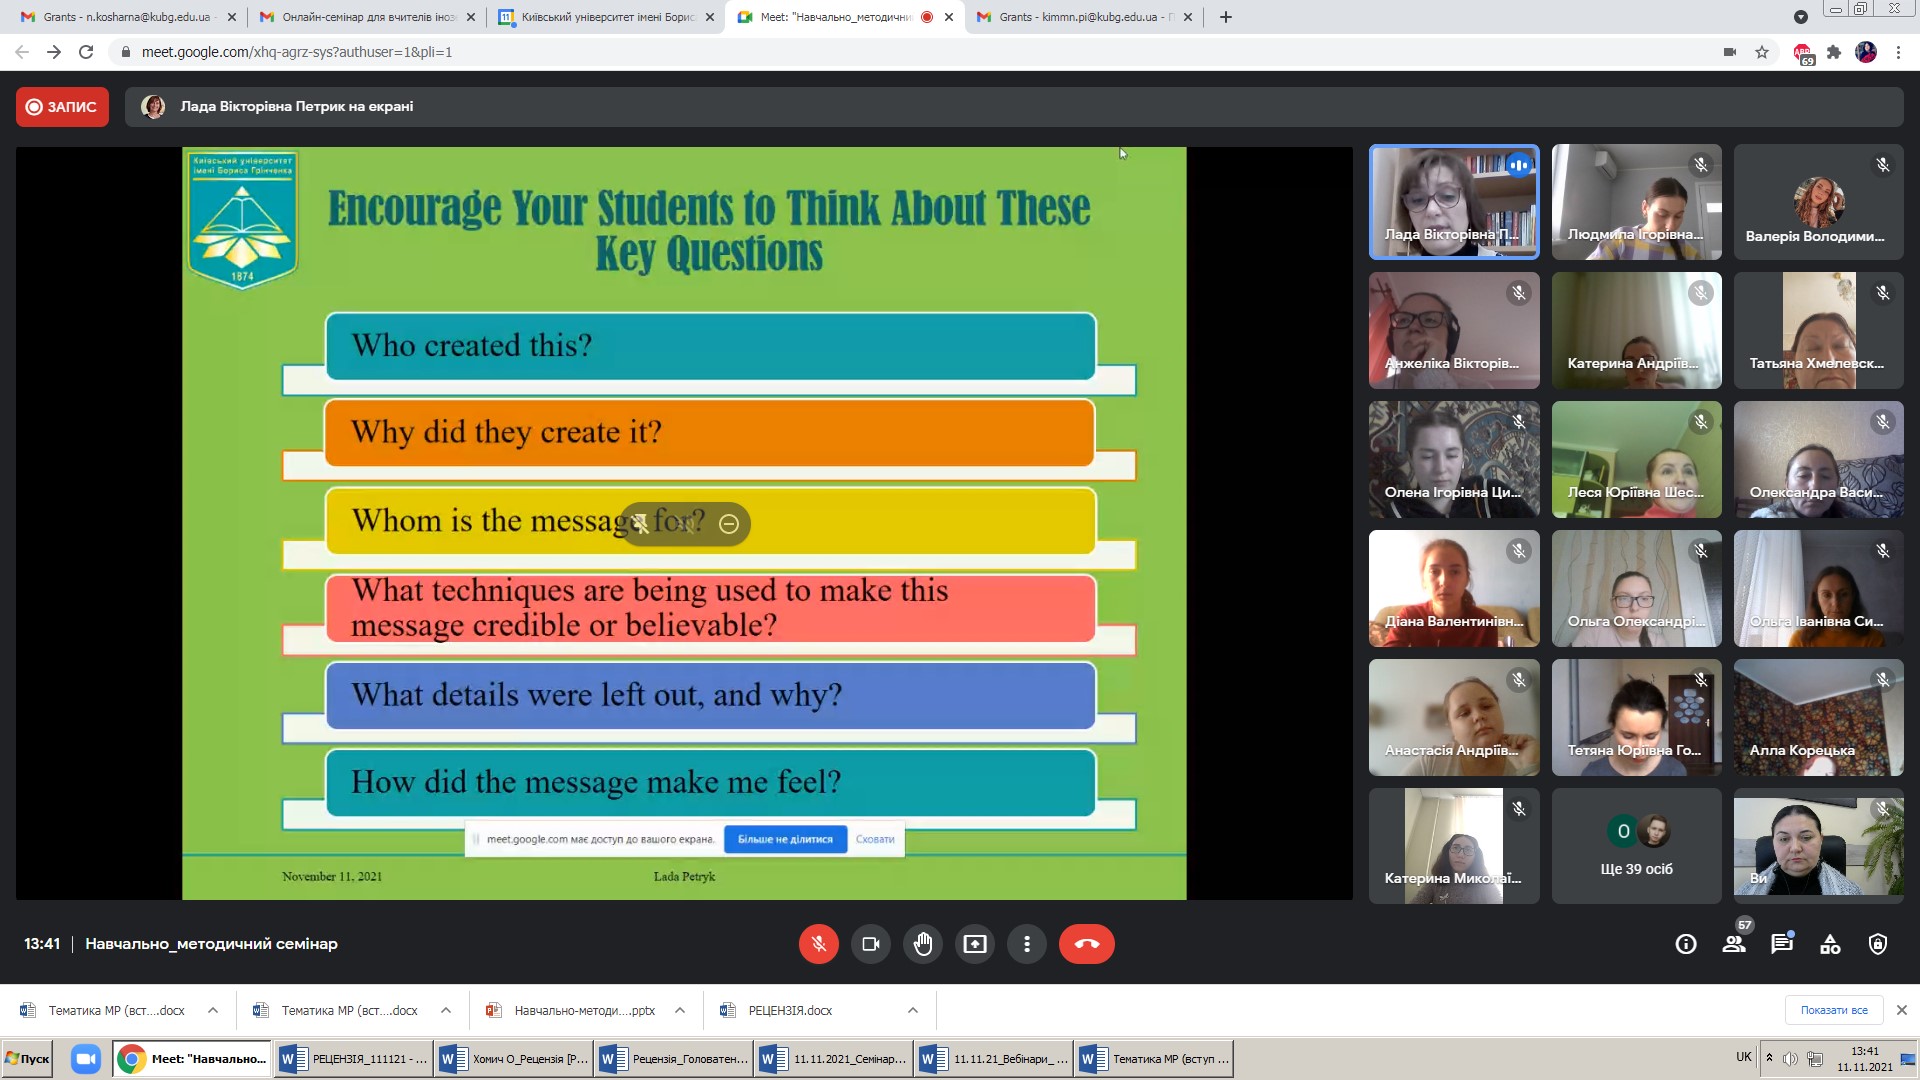Open the activities icon
1920x1080 pixels.
(x=1830, y=944)
